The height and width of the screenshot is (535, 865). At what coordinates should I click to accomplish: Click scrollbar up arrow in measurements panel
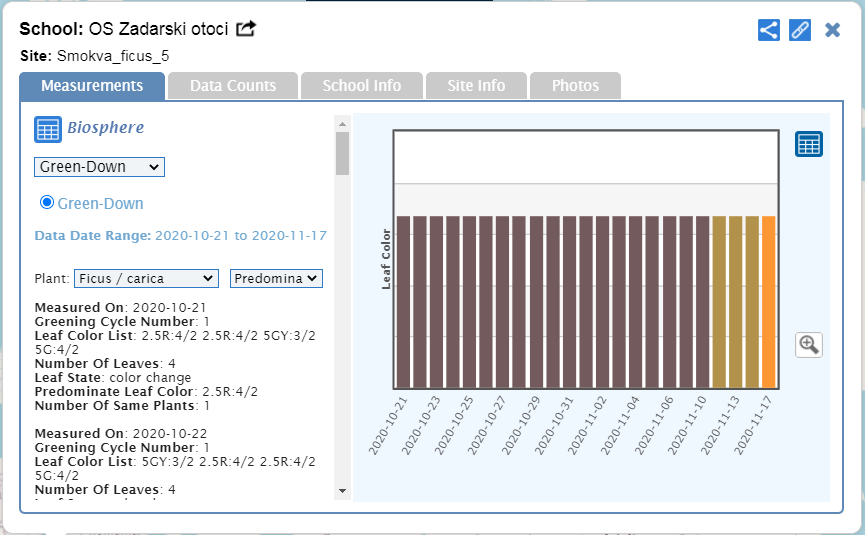pos(342,124)
